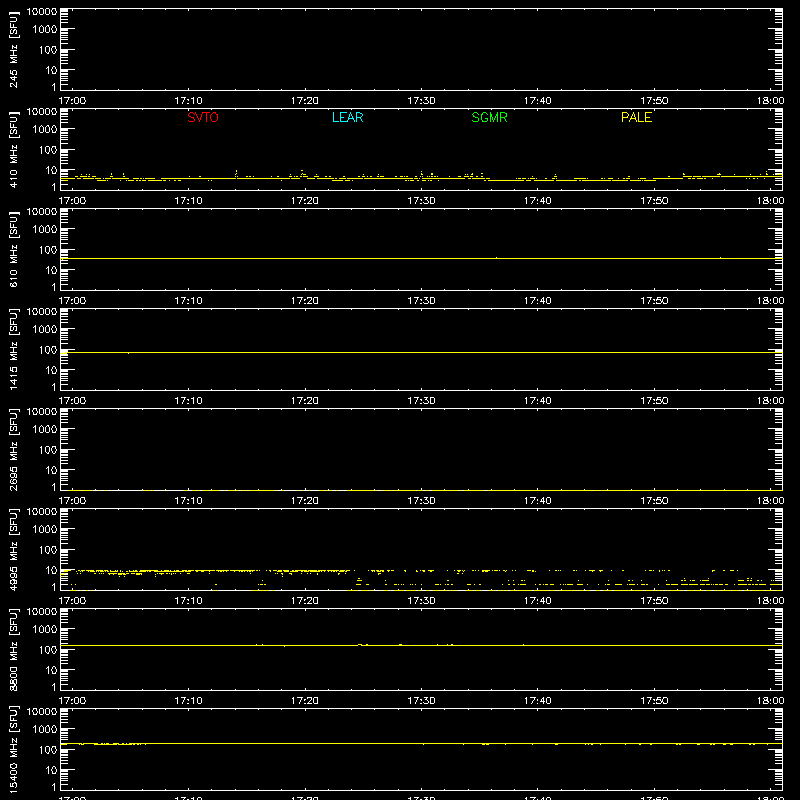
Task: Click 17:20 tick under the 1415 MHz panel
Action: [305, 401]
